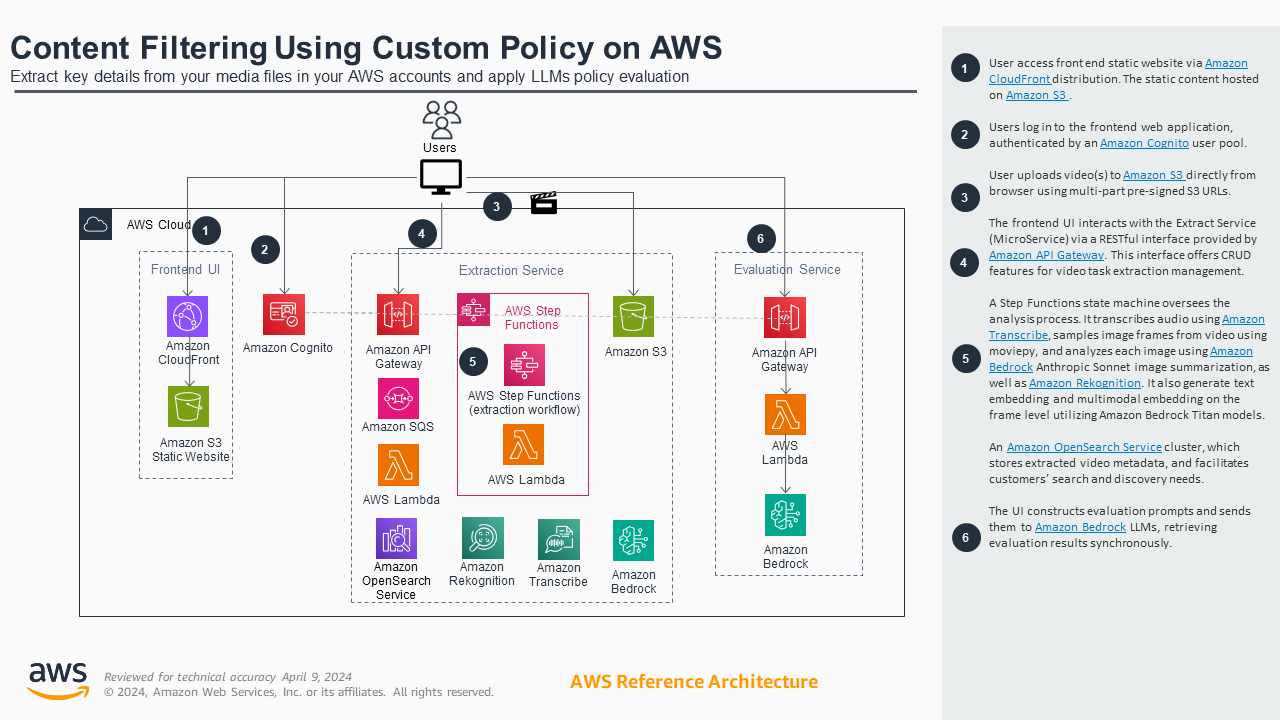Select the AWS Lambda icon below Amazon SQS

pos(398,465)
